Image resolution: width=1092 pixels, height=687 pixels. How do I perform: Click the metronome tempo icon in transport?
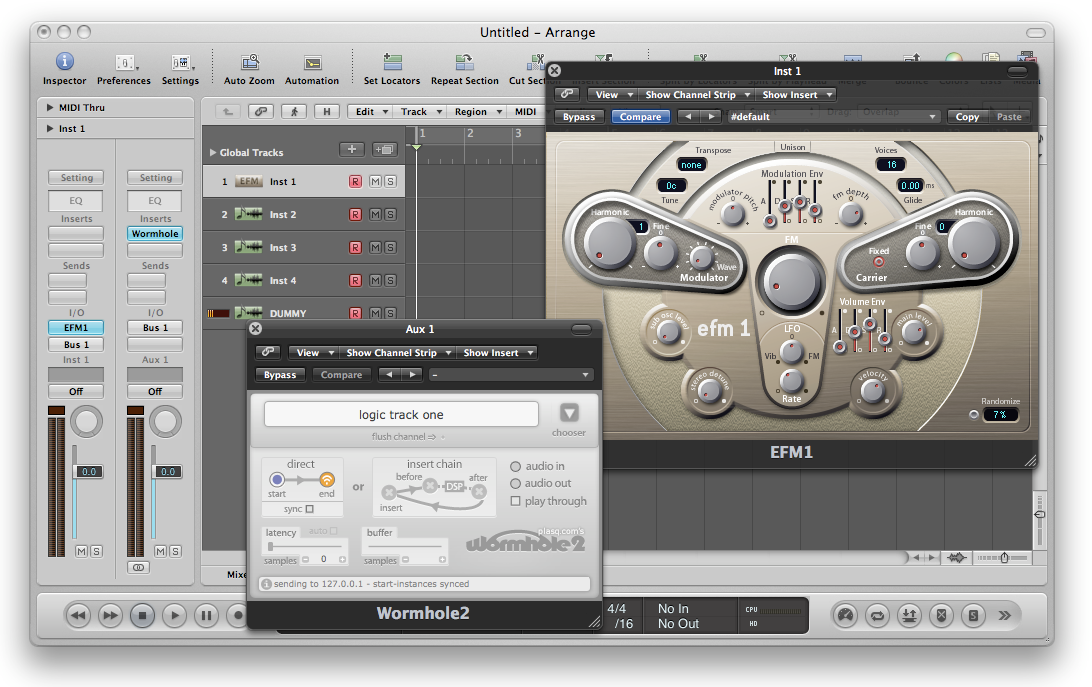(x=845, y=615)
